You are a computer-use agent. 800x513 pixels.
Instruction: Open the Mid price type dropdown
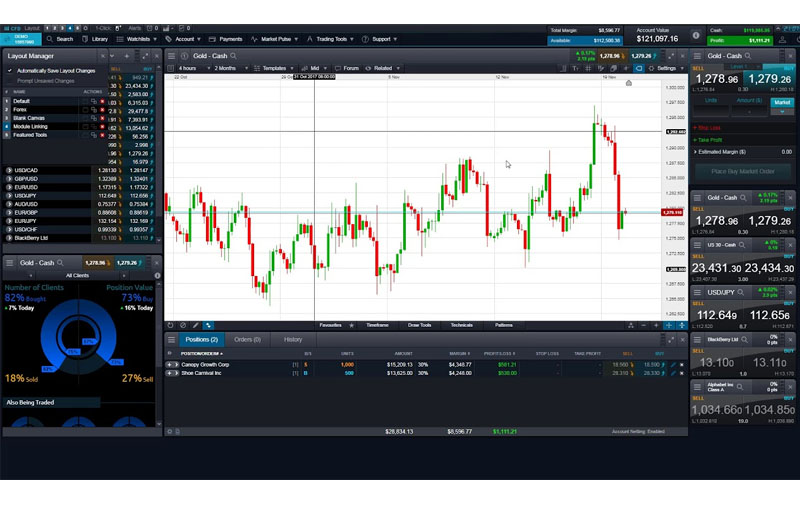coord(314,68)
